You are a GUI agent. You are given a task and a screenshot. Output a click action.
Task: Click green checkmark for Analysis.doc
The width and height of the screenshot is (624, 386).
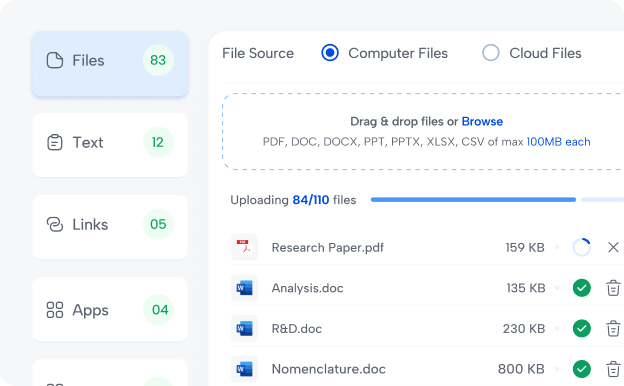click(581, 288)
